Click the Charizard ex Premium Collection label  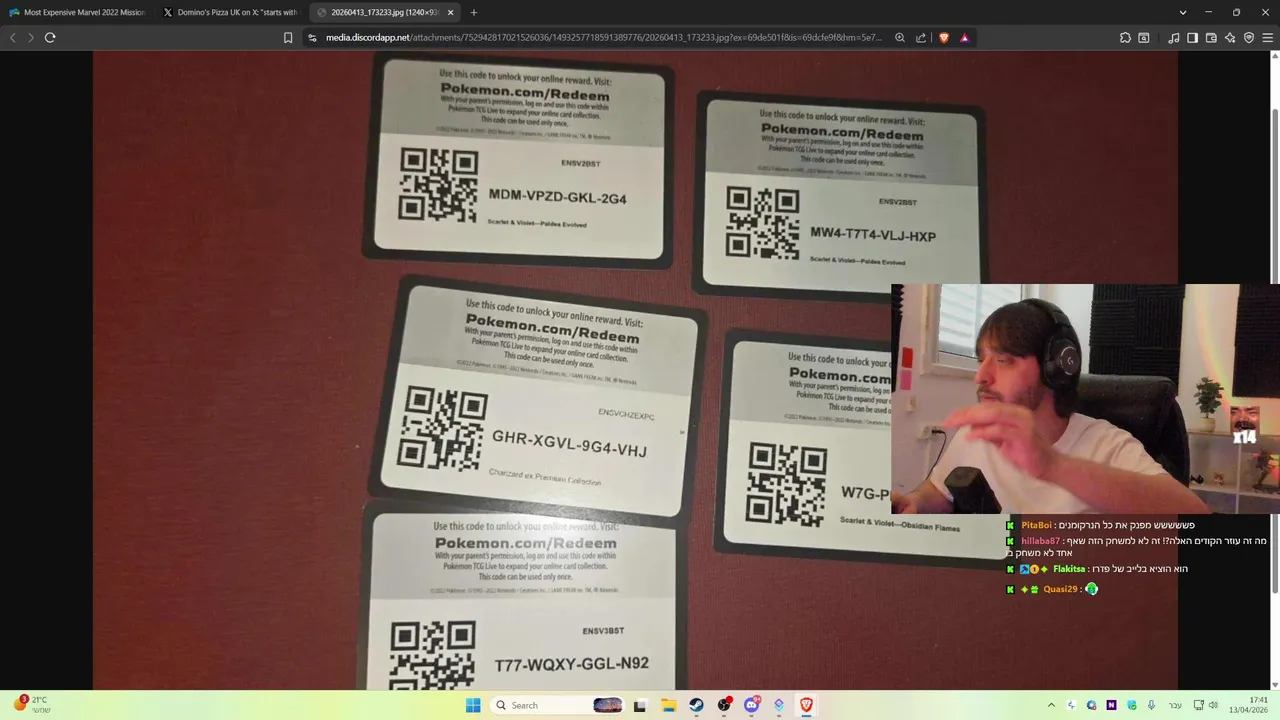click(545, 477)
